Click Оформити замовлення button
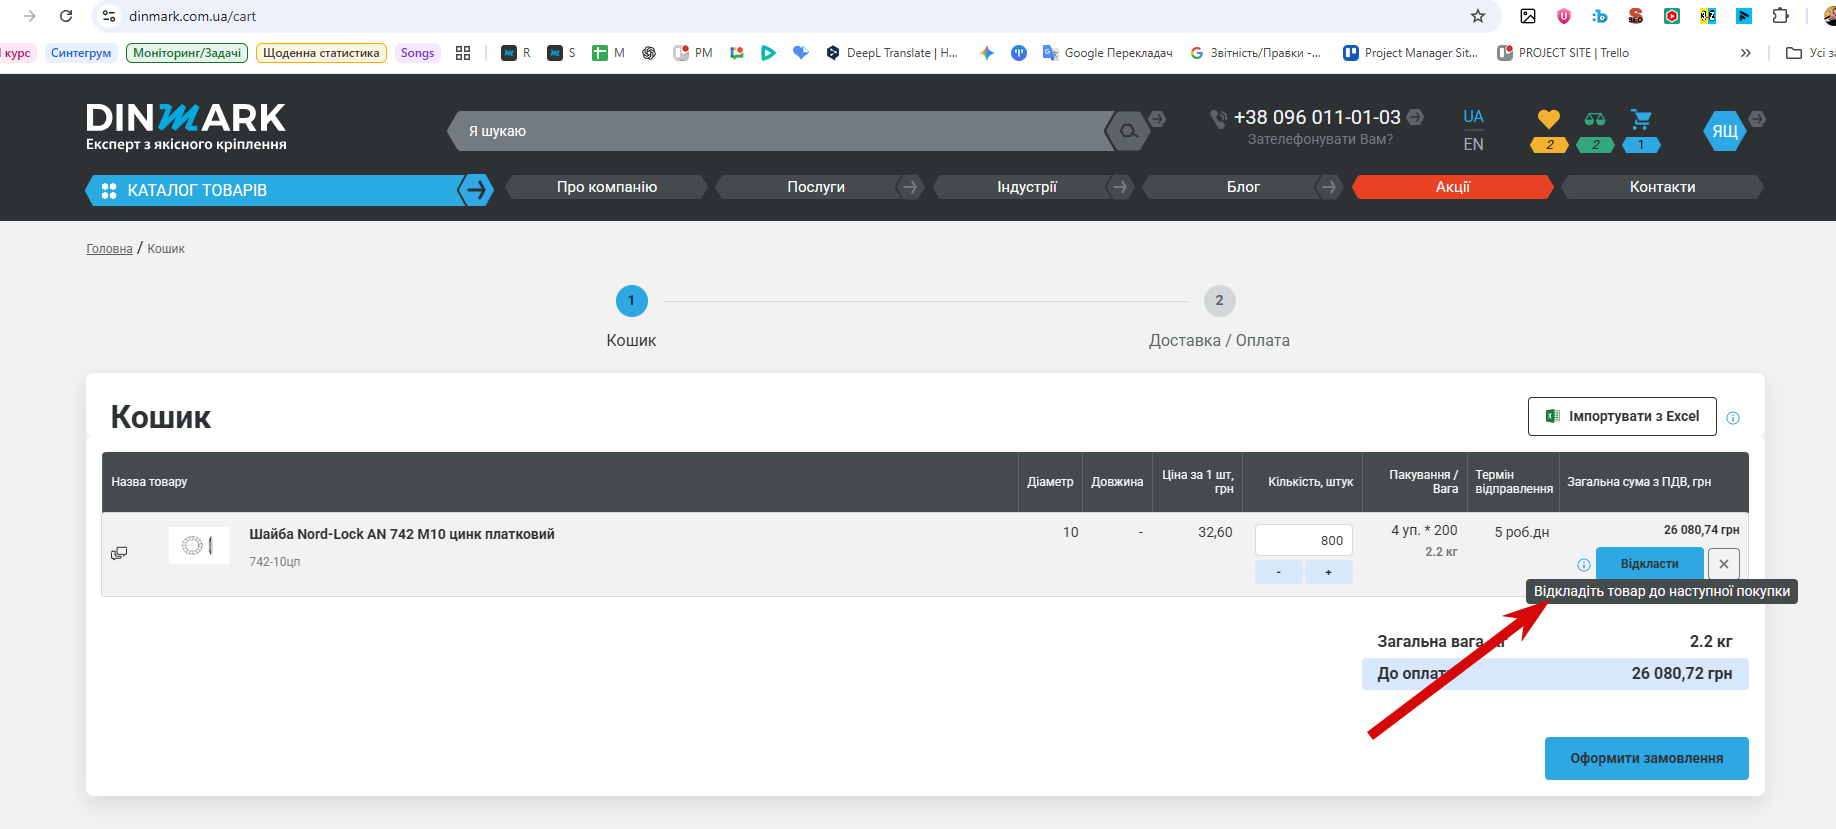Image resolution: width=1836 pixels, height=829 pixels. (1646, 758)
